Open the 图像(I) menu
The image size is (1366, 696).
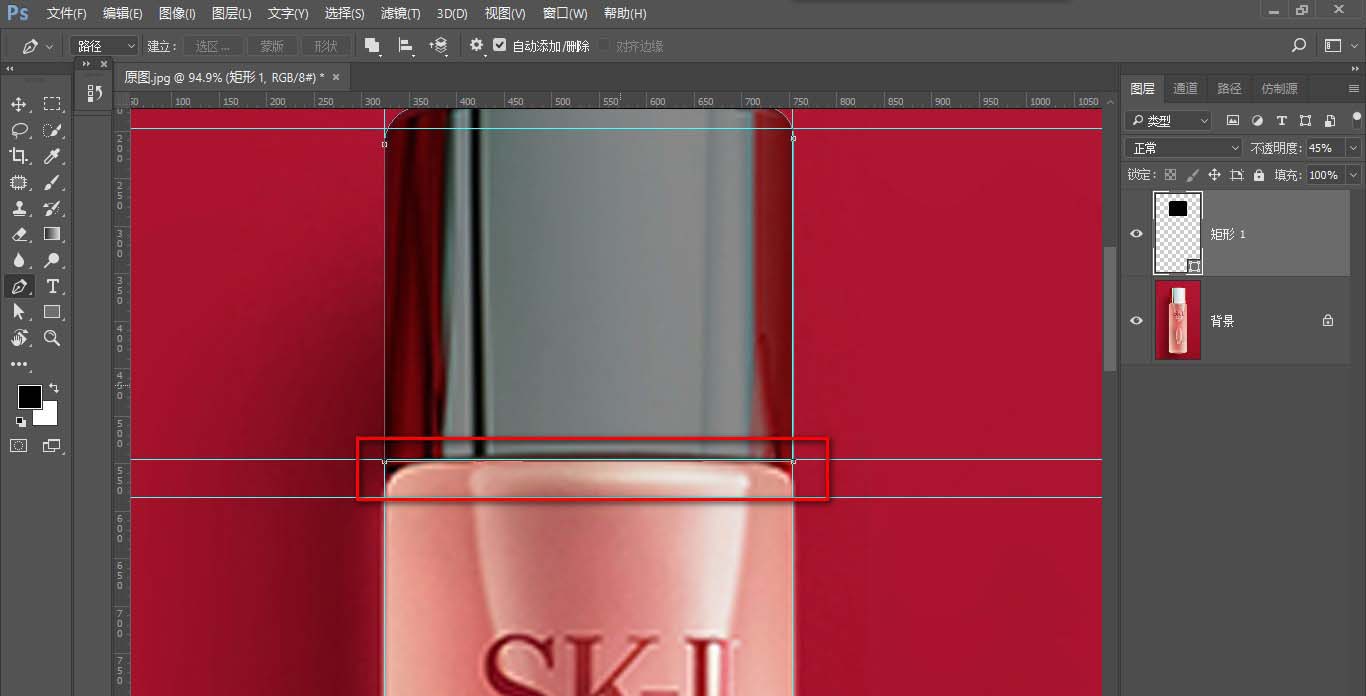coord(177,14)
